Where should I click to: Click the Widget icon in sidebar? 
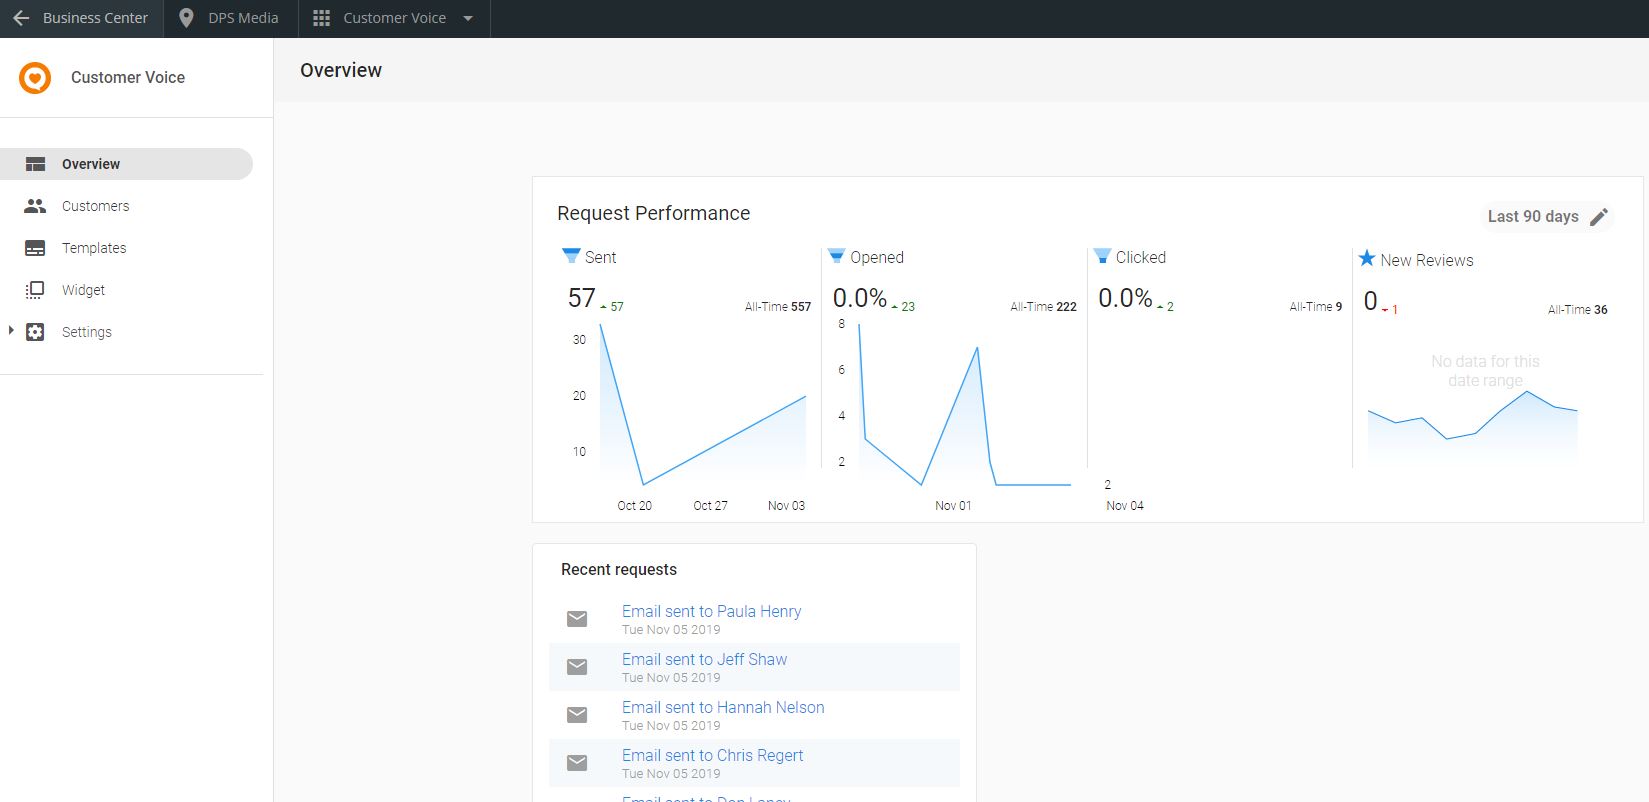point(35,290)
